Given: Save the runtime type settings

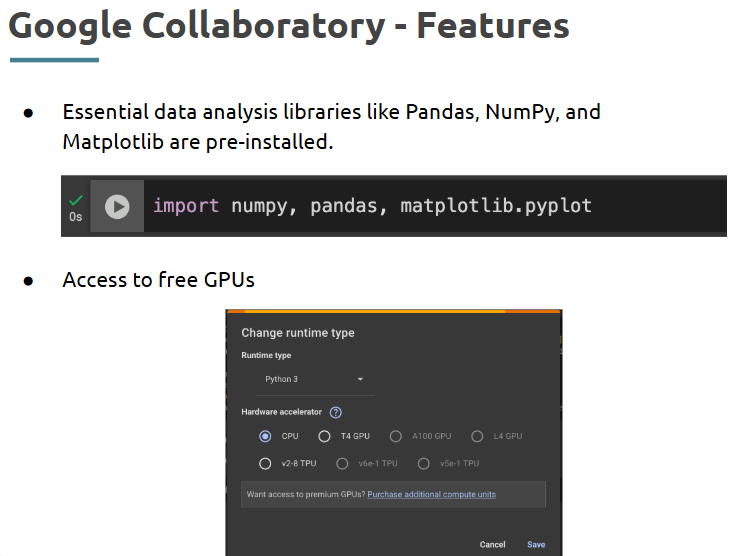Looking at the screenshot, I should (536, 544).
